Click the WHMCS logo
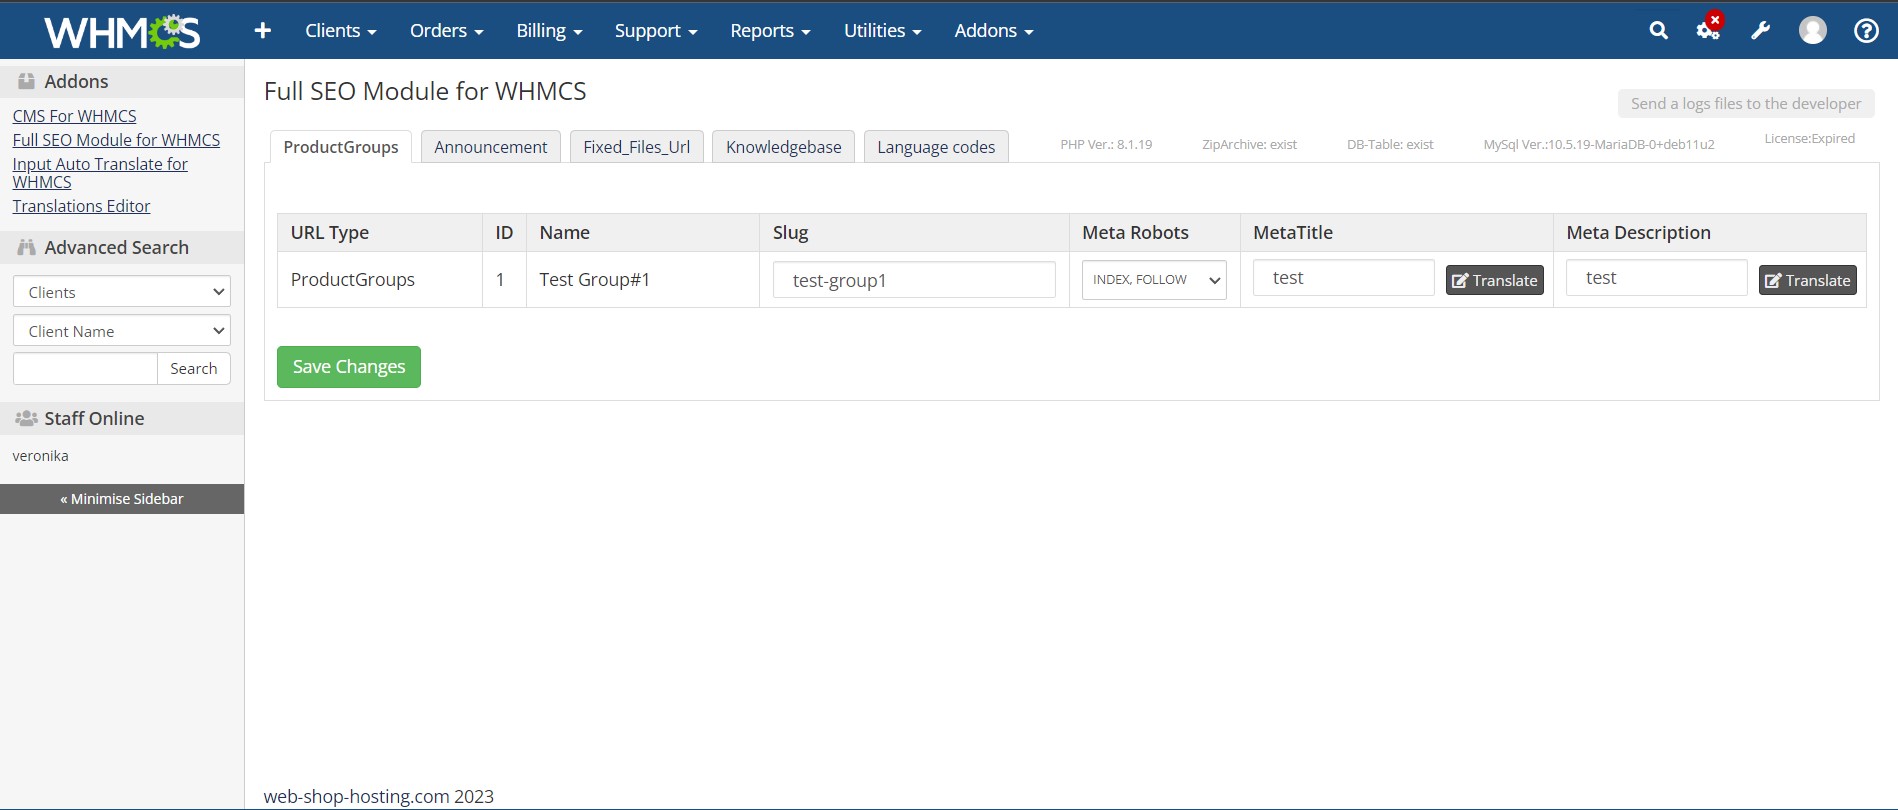1898x810 pixels. (x=122, y=32)
